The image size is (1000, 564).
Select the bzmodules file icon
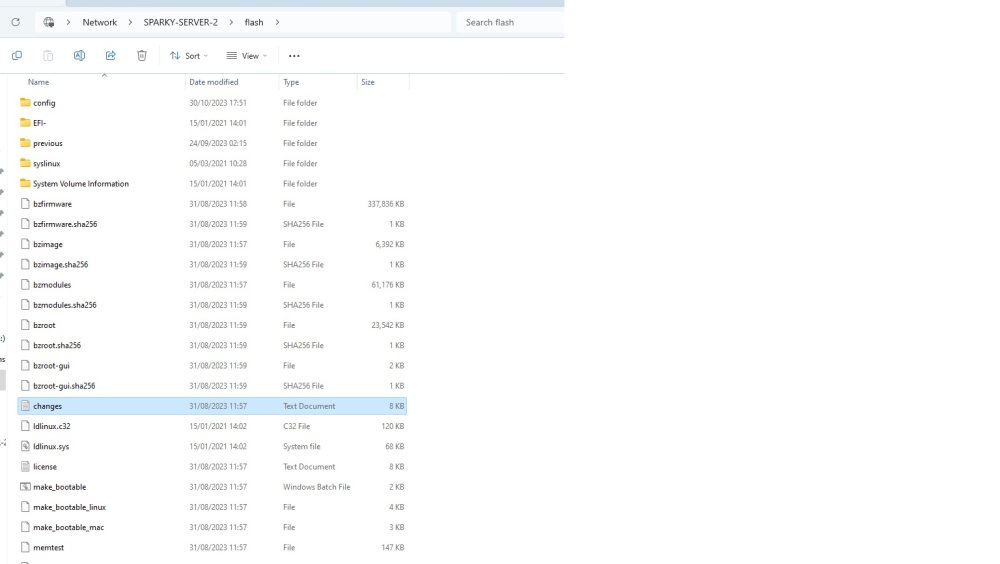tap(25, 285)
